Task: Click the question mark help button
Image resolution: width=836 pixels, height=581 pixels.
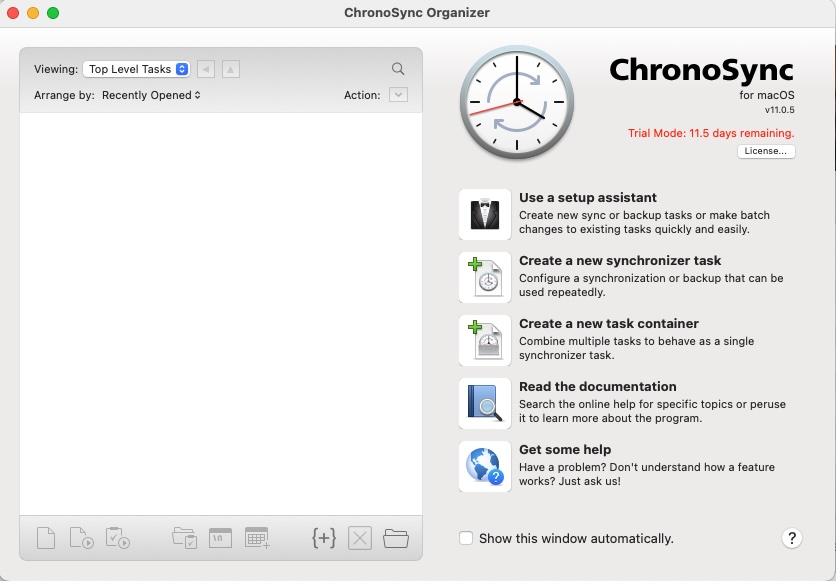Action: coord(792,538)
